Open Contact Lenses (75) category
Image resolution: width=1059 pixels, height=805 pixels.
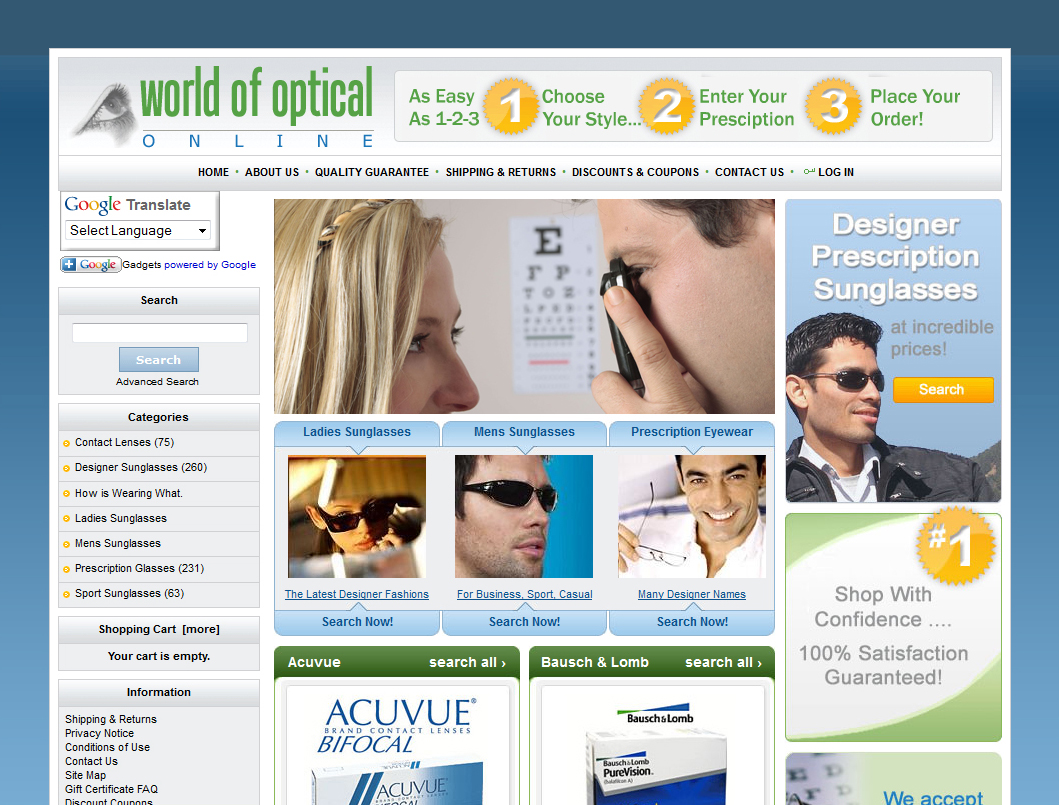tap(124, 442)
